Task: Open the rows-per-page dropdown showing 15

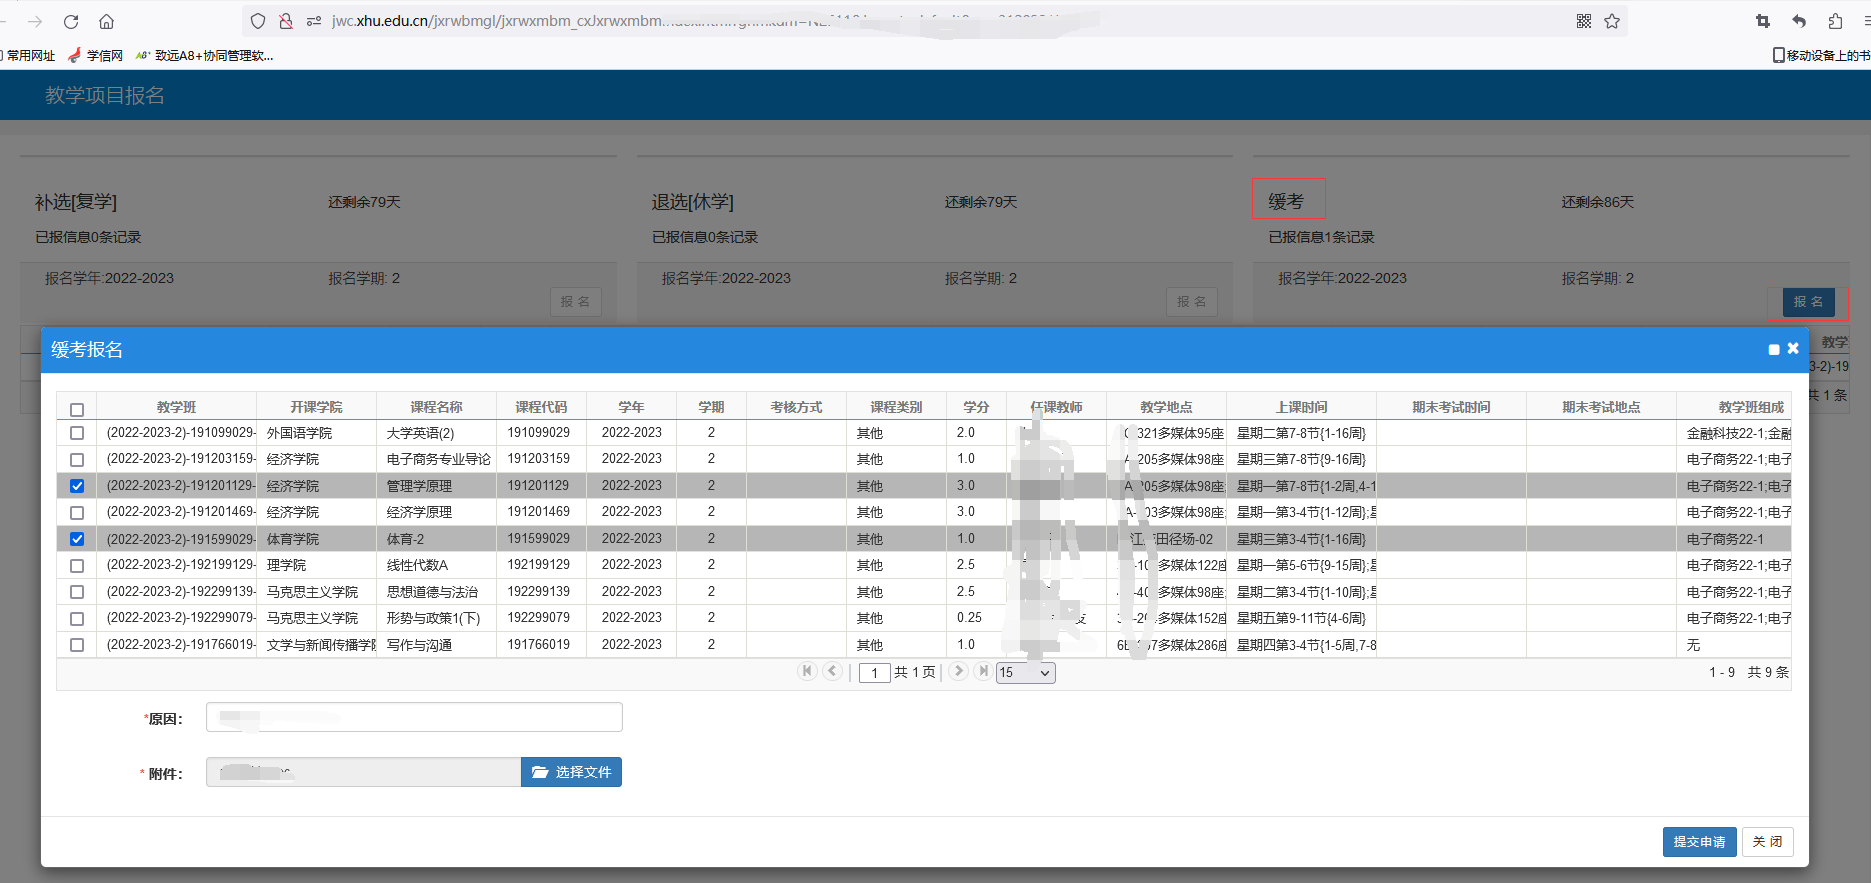Action: tap(1025, 673)
